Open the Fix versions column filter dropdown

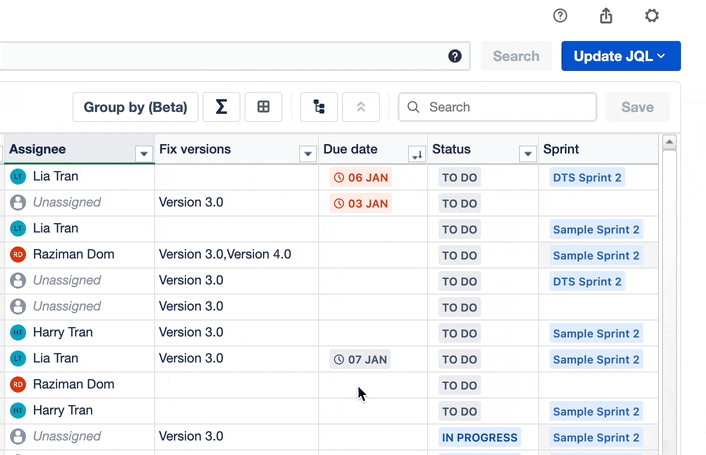pyautogui.click(x=307, y=154)
